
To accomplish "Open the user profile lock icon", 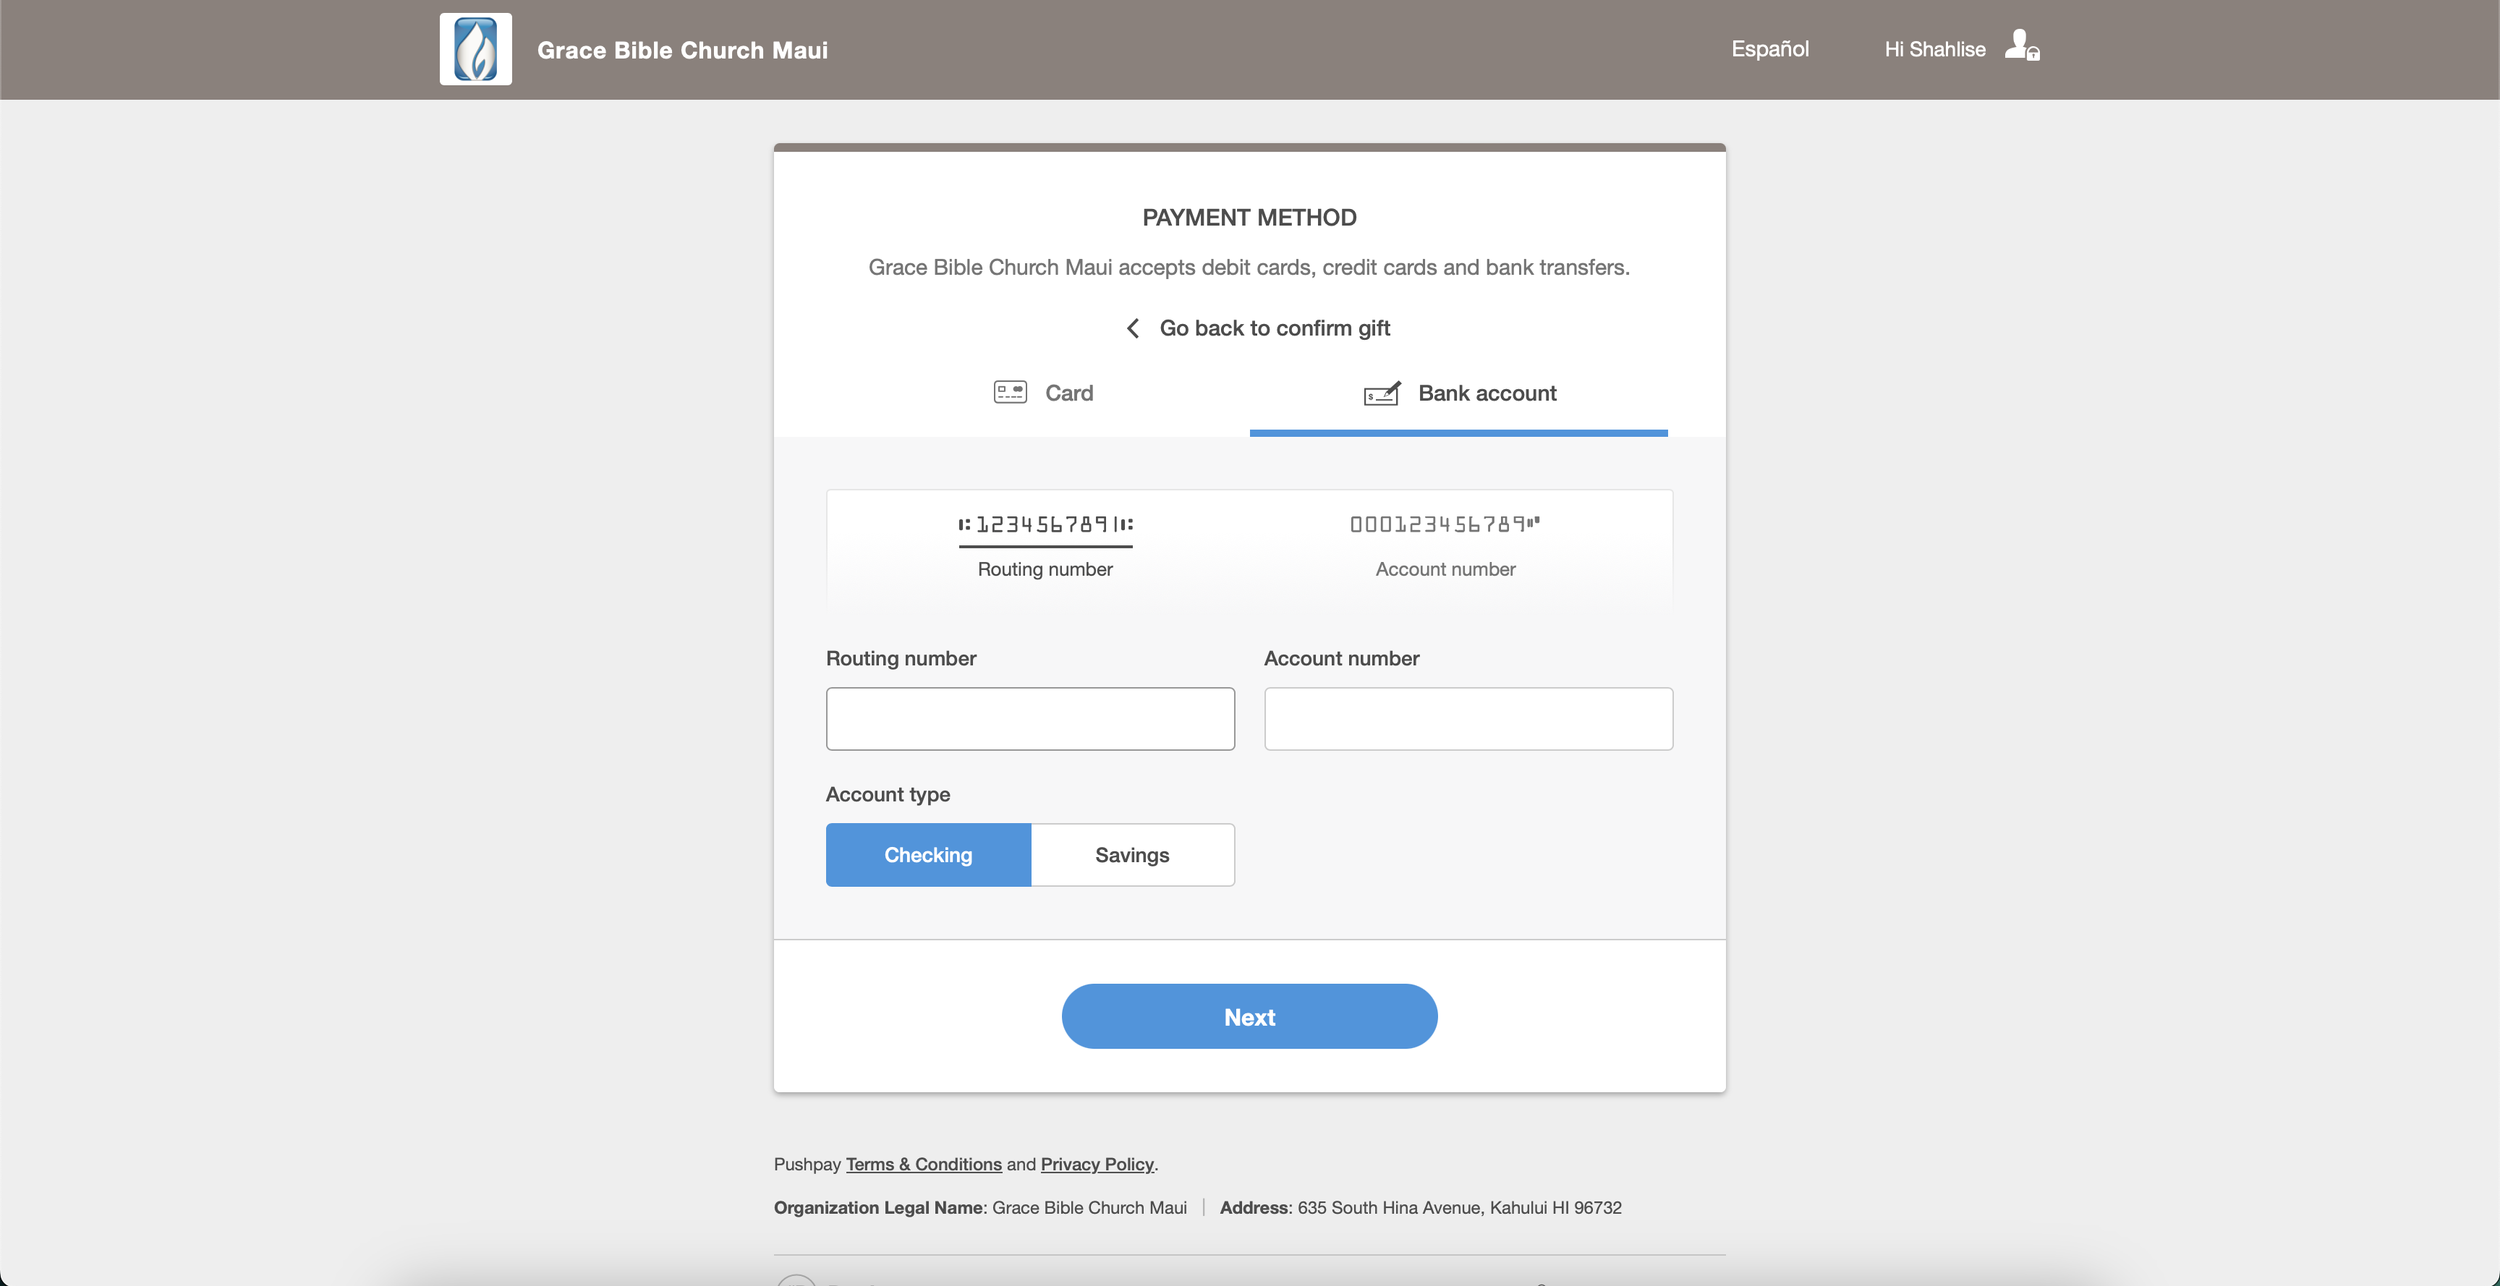I will point(2022,46).
